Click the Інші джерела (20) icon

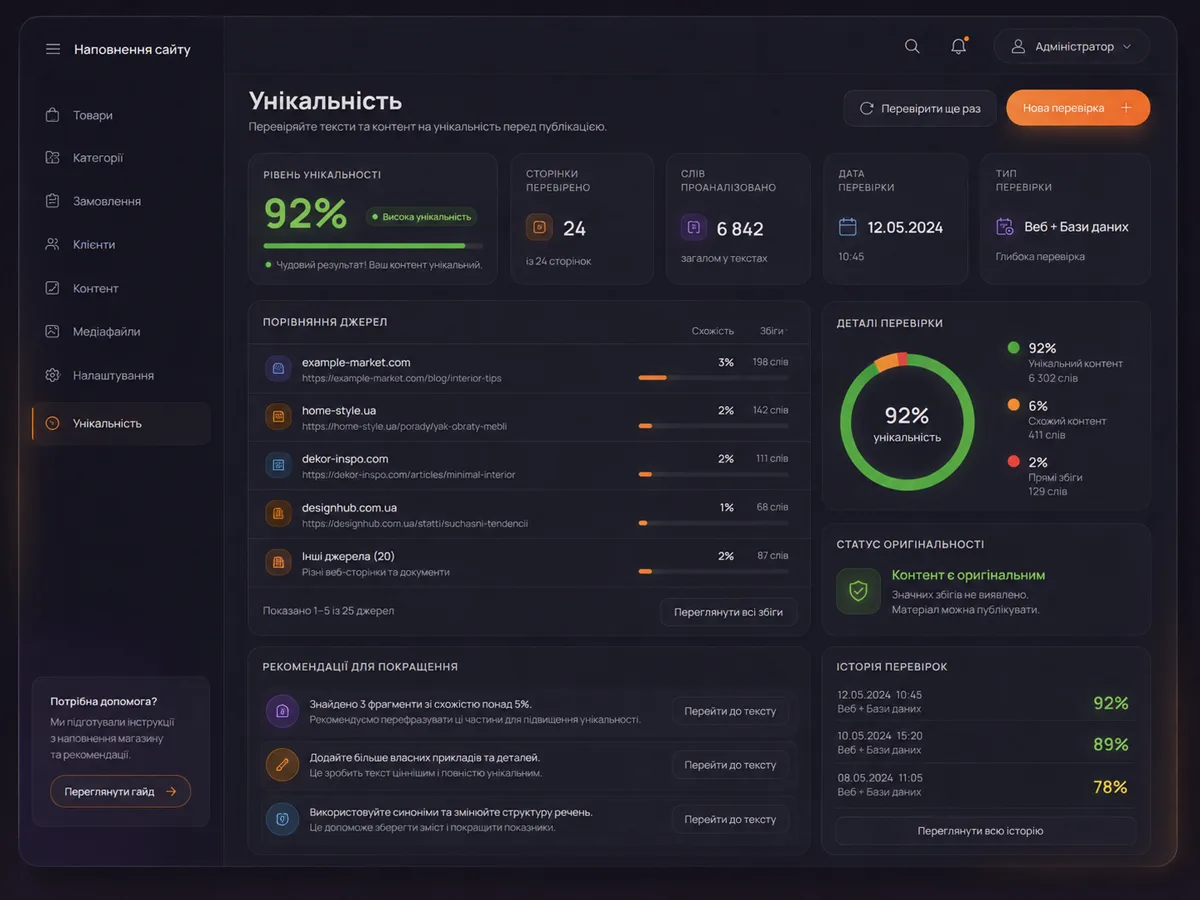(x=278, y=562)
